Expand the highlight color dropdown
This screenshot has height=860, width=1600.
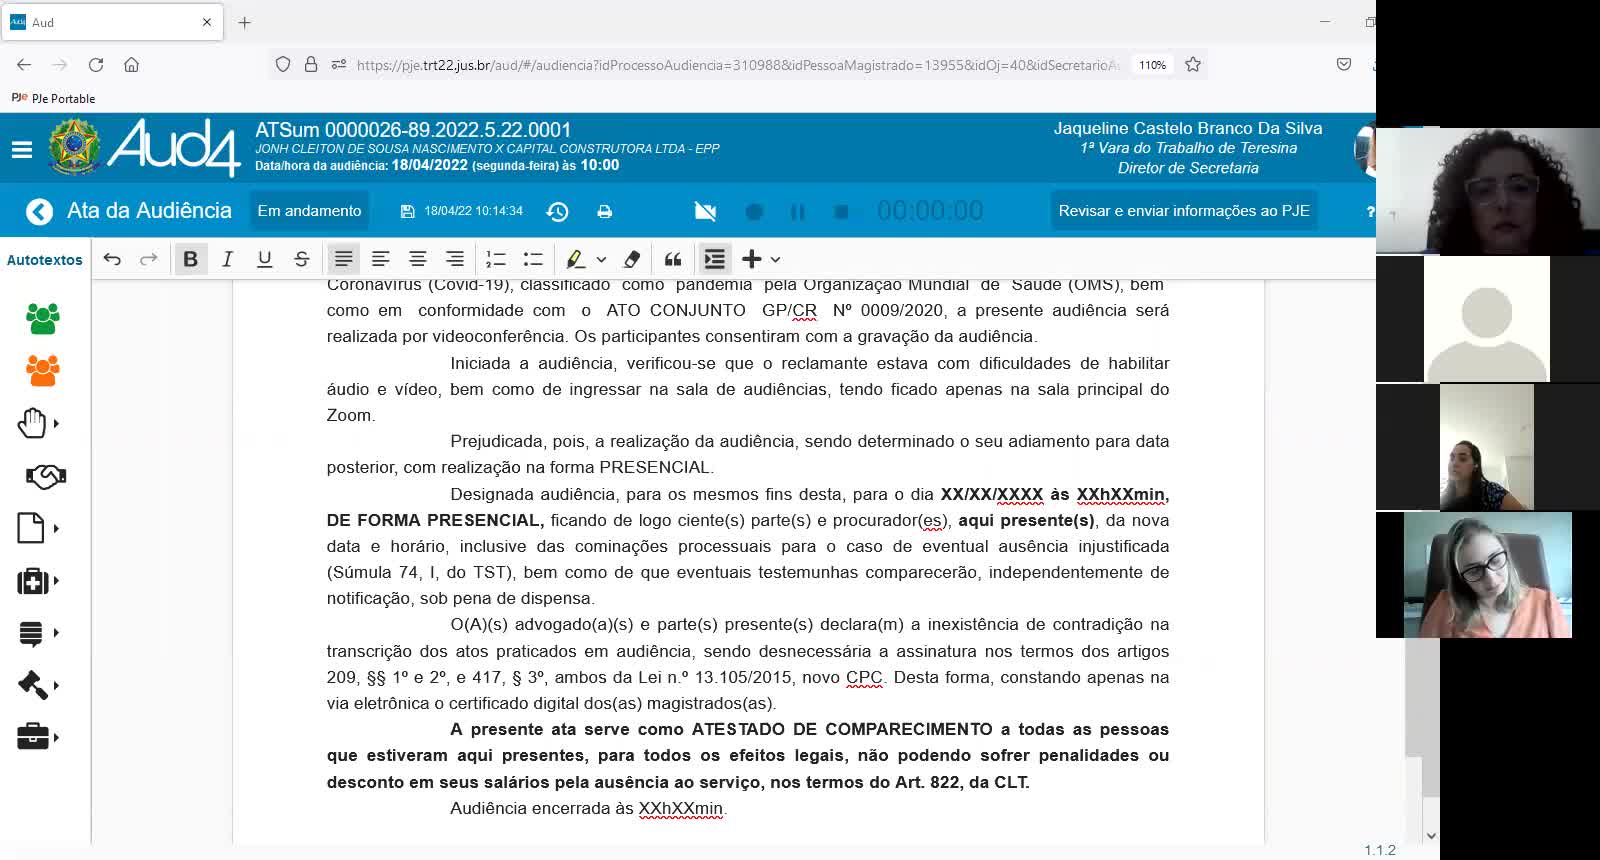(601, 259)
